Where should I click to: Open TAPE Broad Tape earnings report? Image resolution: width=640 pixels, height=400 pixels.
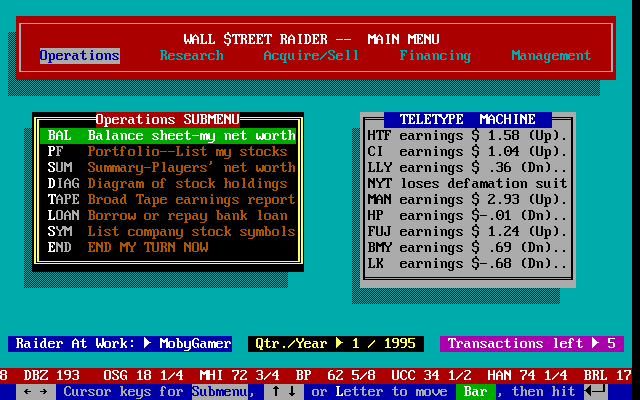(x=168, y=199)
